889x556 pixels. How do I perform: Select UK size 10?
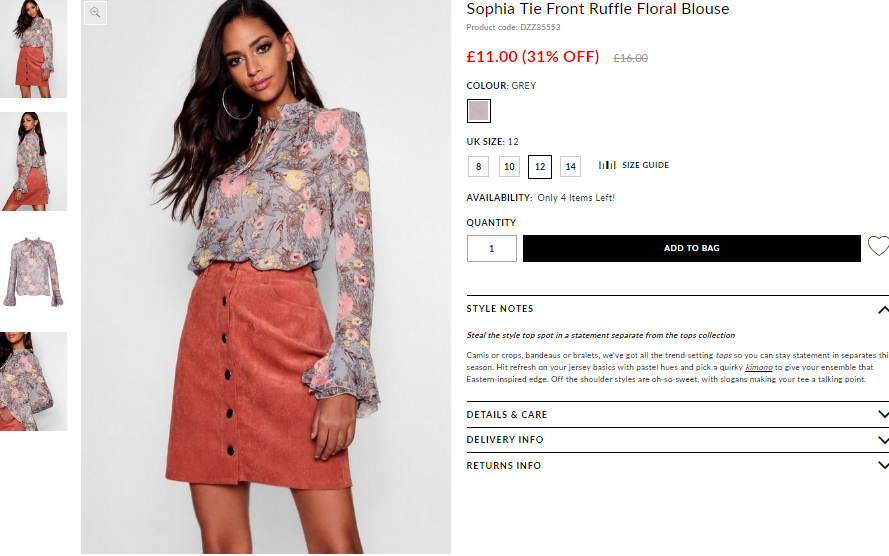point(509,167)
